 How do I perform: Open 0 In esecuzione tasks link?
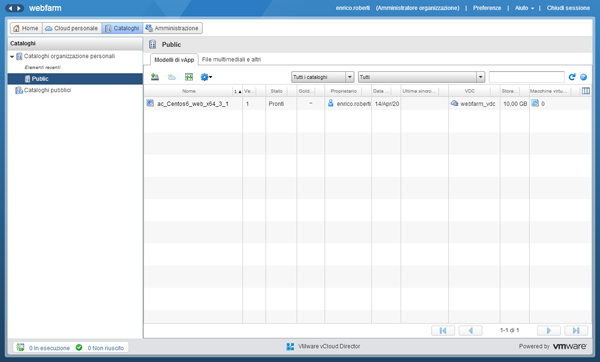pyautogui.click(x=49, y=348)
